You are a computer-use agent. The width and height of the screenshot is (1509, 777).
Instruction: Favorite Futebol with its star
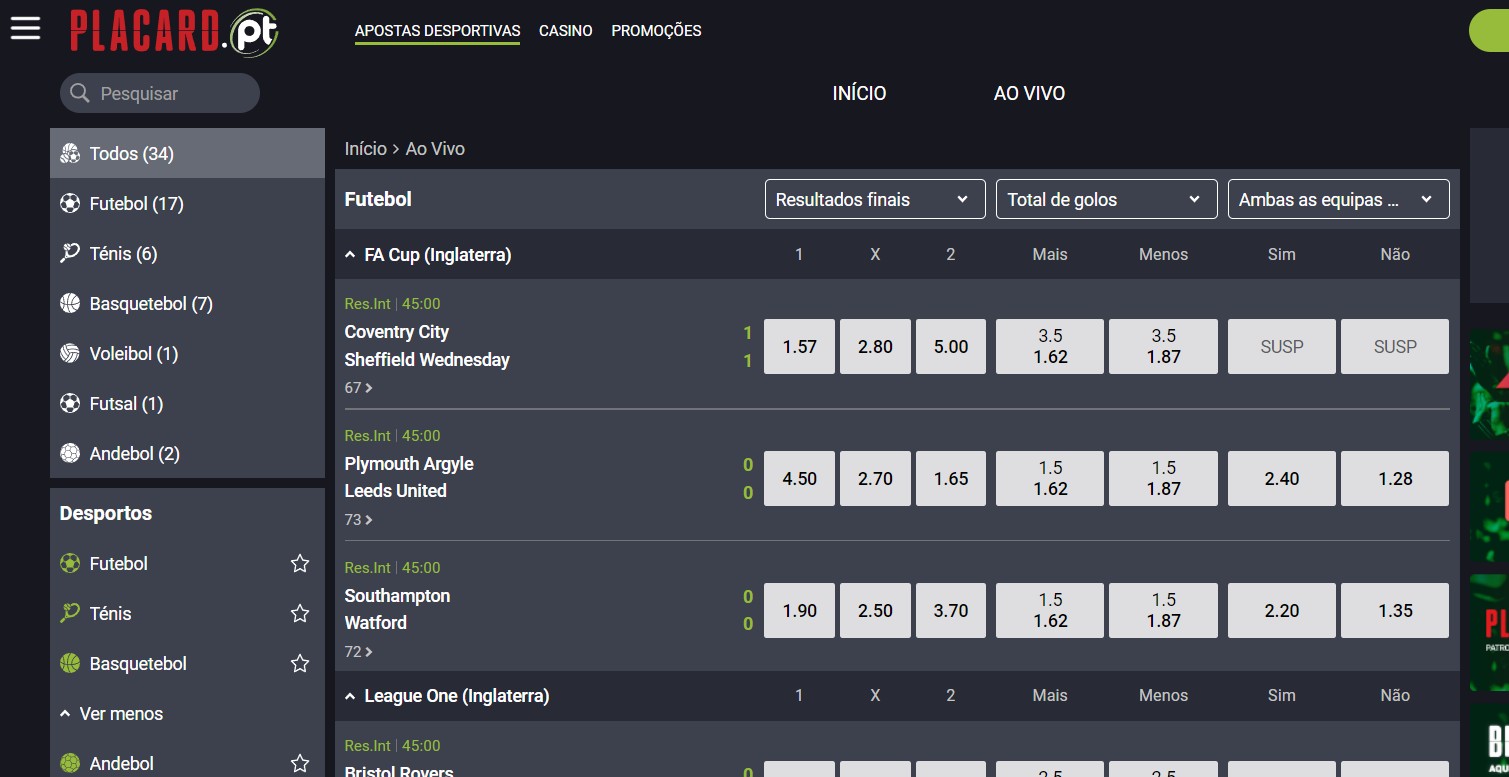pyautogui.click(x=300, y=563)
